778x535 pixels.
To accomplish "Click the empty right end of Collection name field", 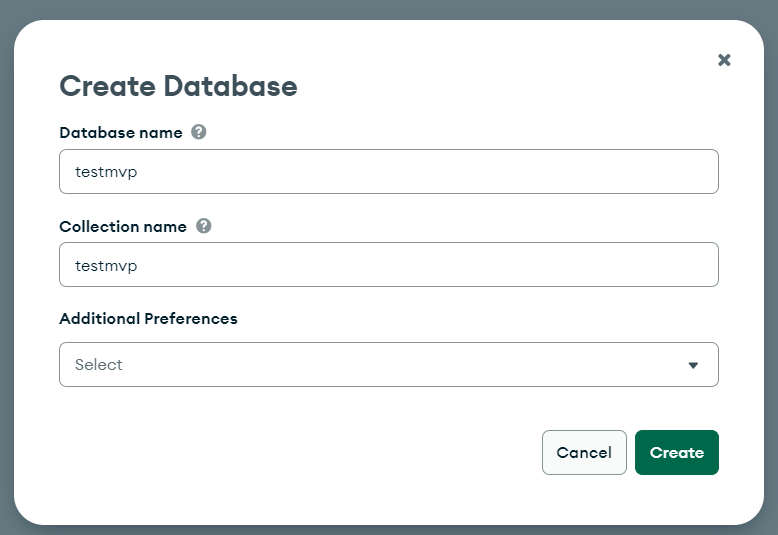I will [650, 265].
